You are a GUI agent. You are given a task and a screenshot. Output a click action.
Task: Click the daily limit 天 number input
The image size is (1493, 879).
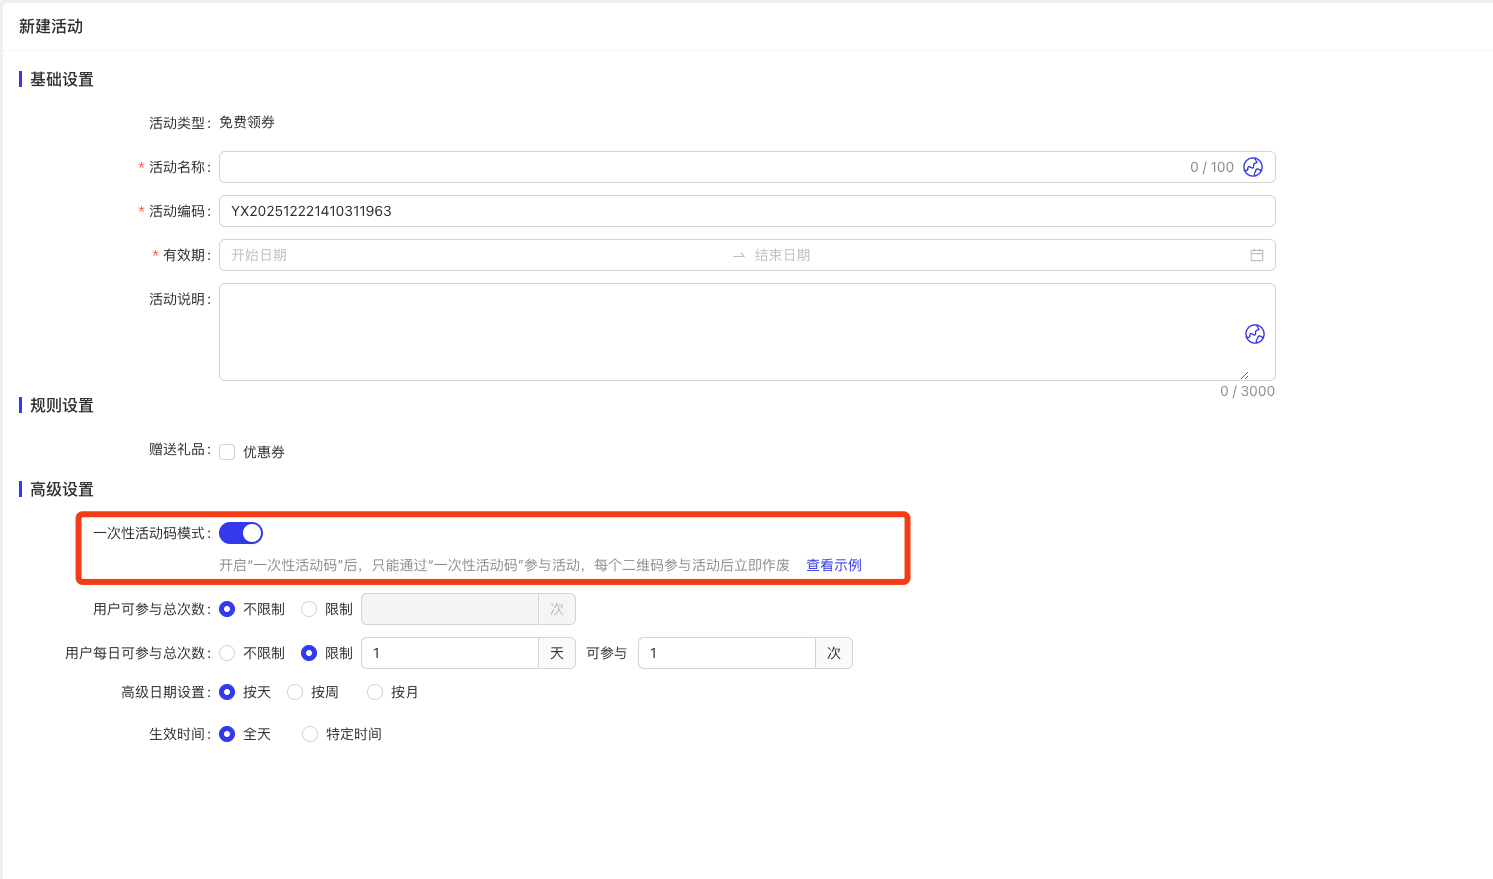coord(449,653)
